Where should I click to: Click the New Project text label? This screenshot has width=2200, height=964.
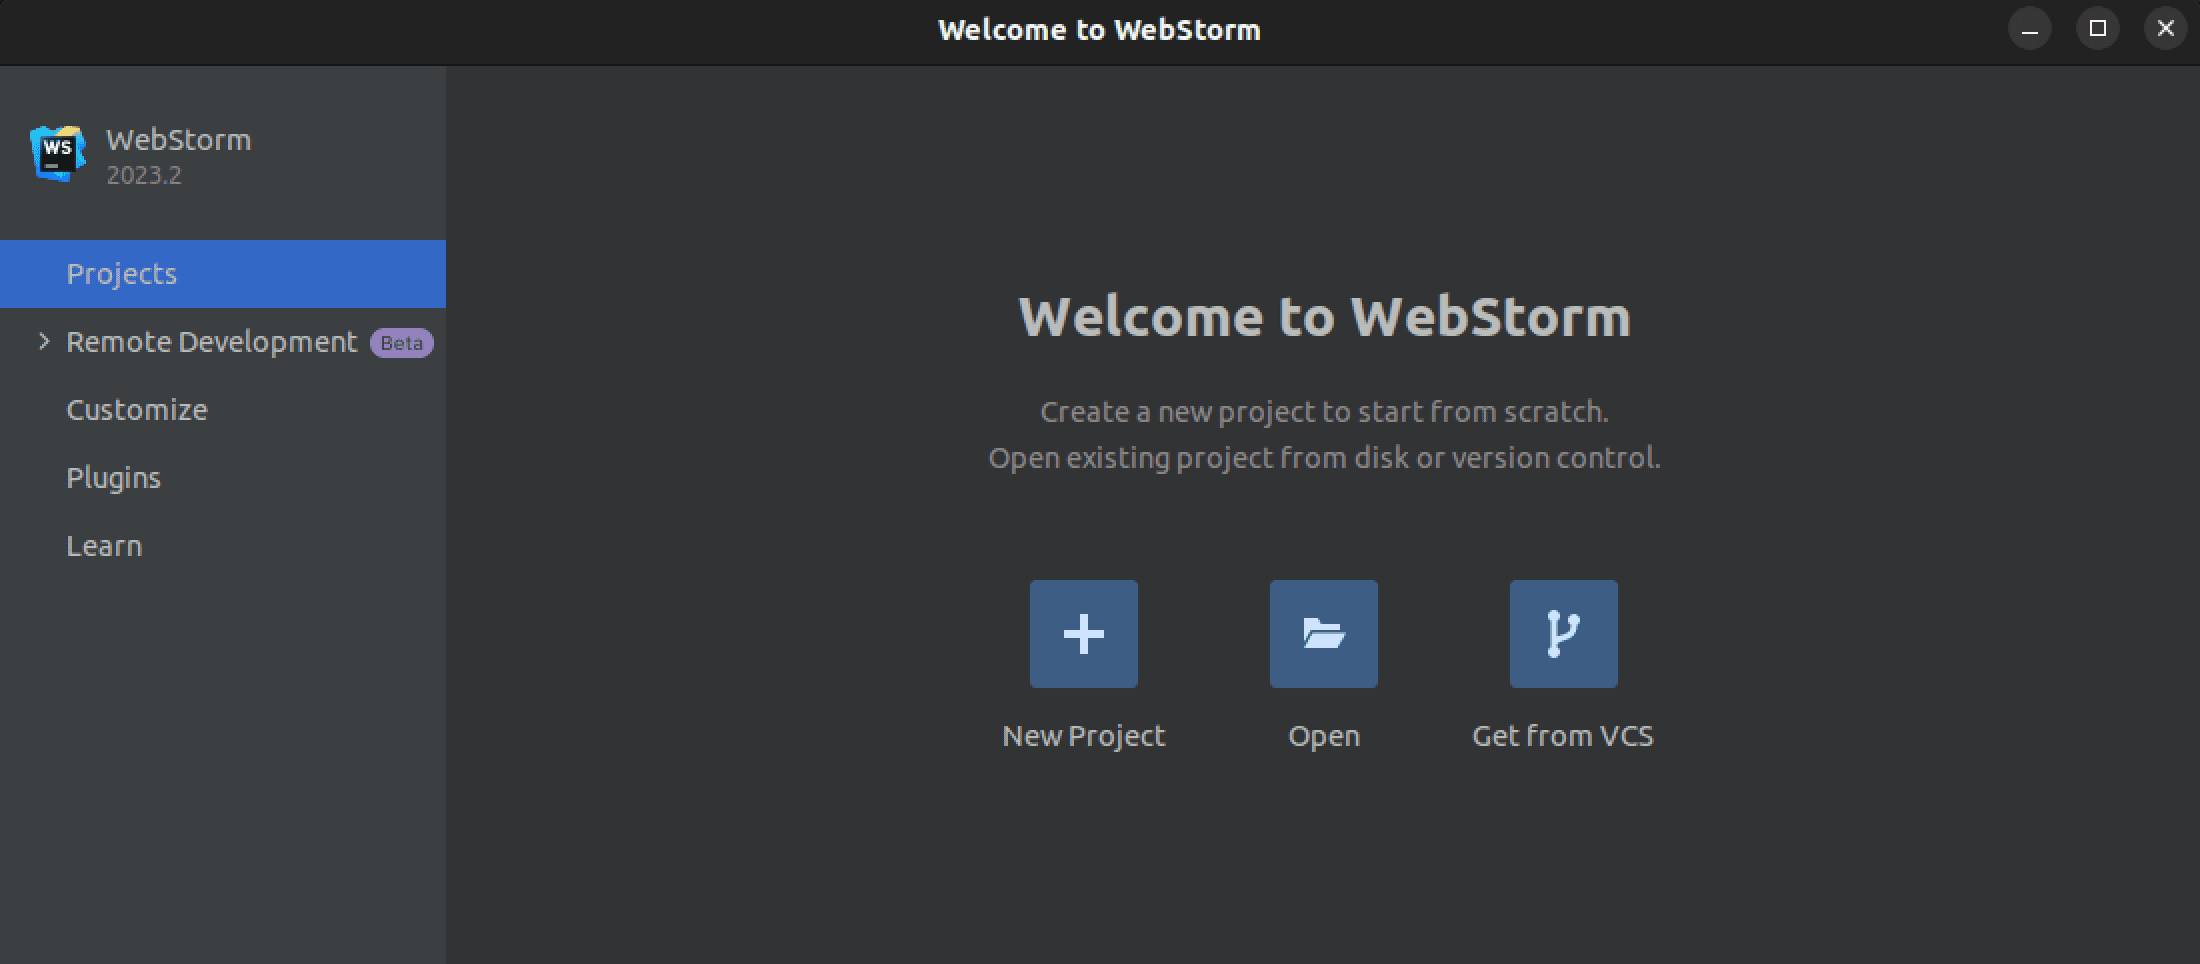1084,736
